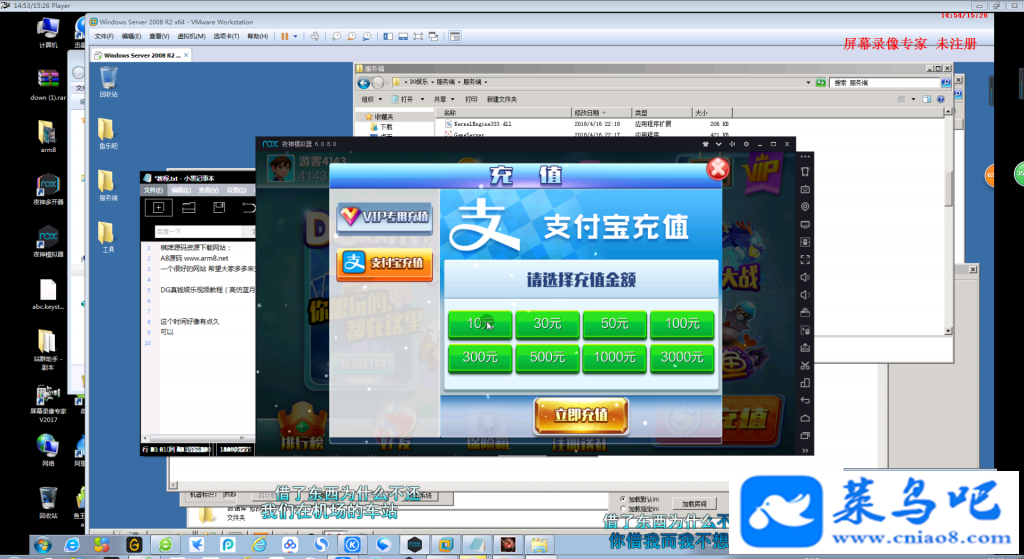The width and height of the screenshot is (1024, 559).
Task: Click Nox fullscreen icon in sidebar
Action: point(805,259)
